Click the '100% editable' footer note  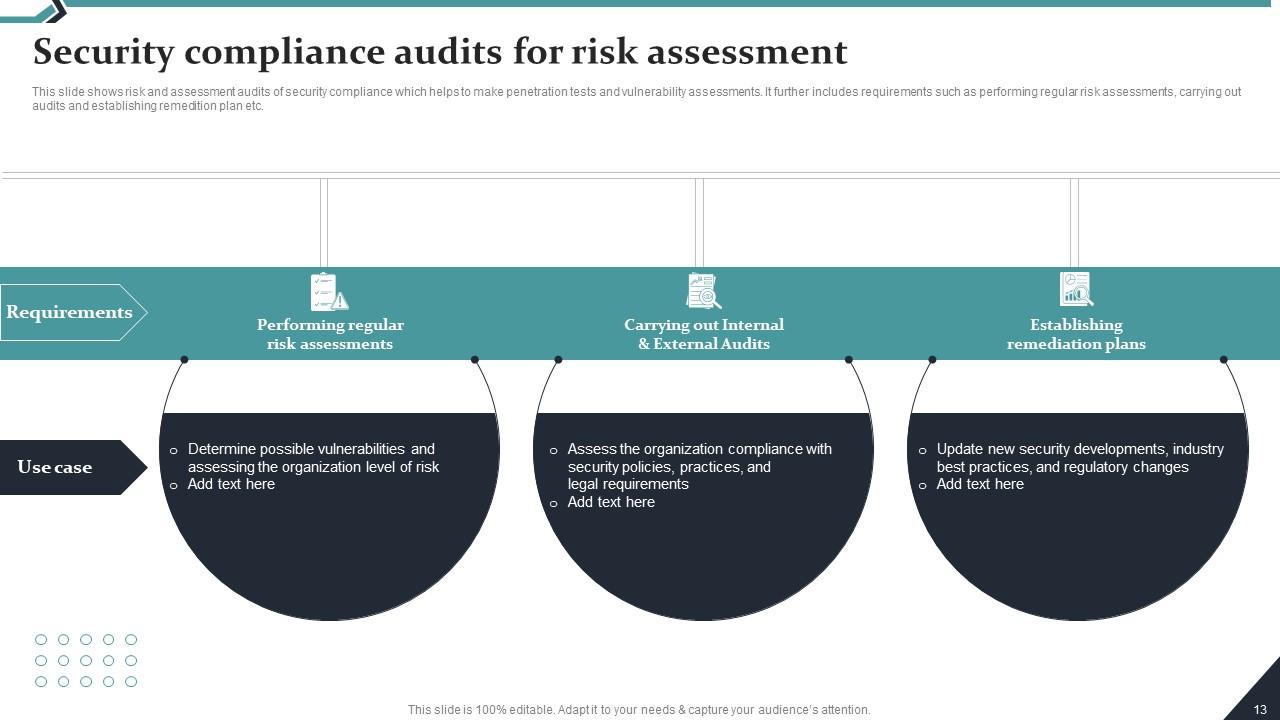tap(639, 709)
